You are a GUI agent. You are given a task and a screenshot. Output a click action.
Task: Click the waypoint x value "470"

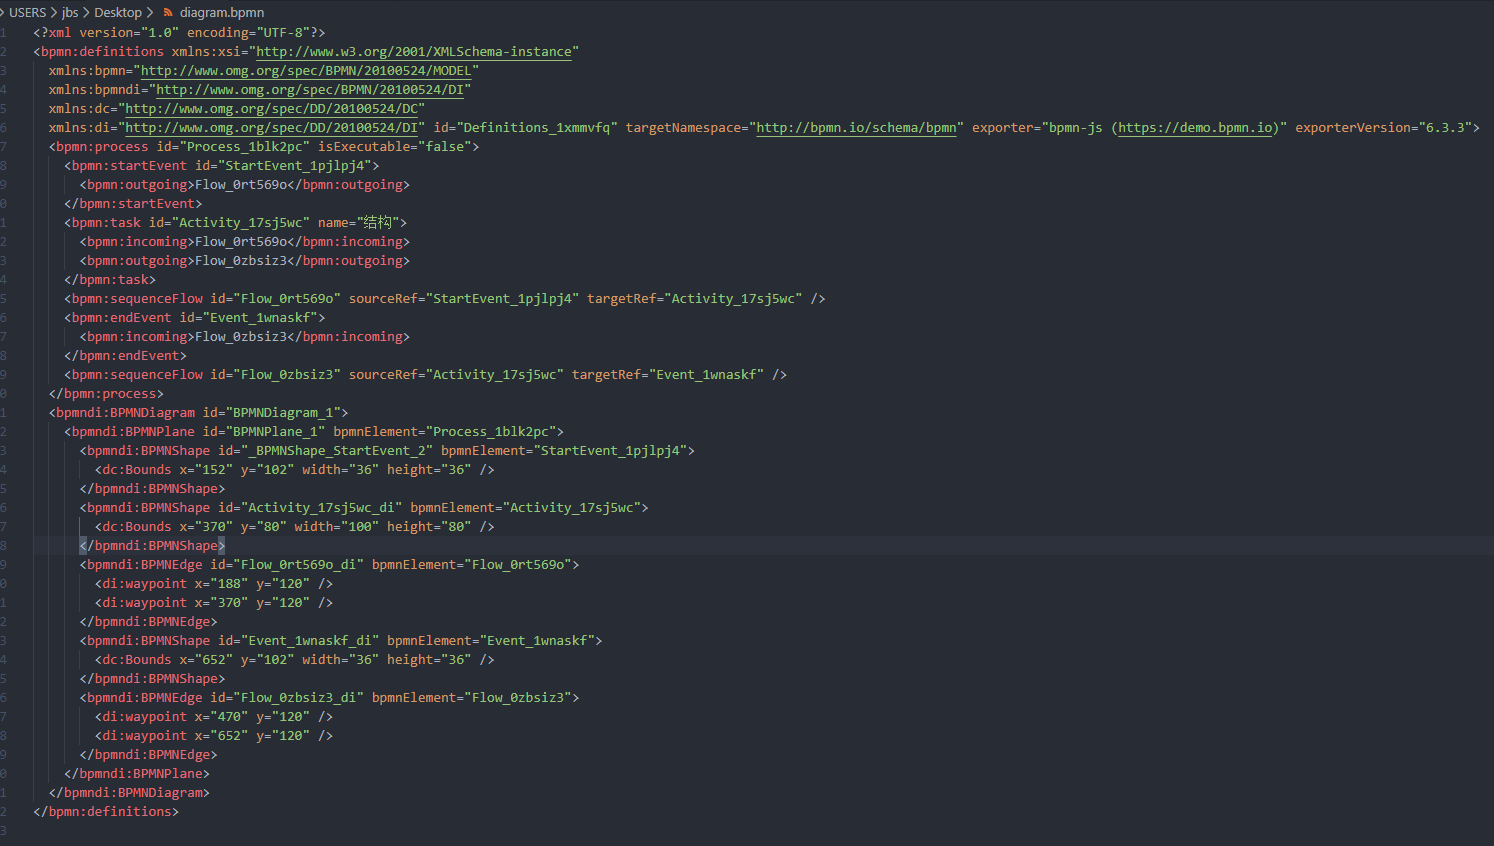pyautogui.click(x=229, y=717)
